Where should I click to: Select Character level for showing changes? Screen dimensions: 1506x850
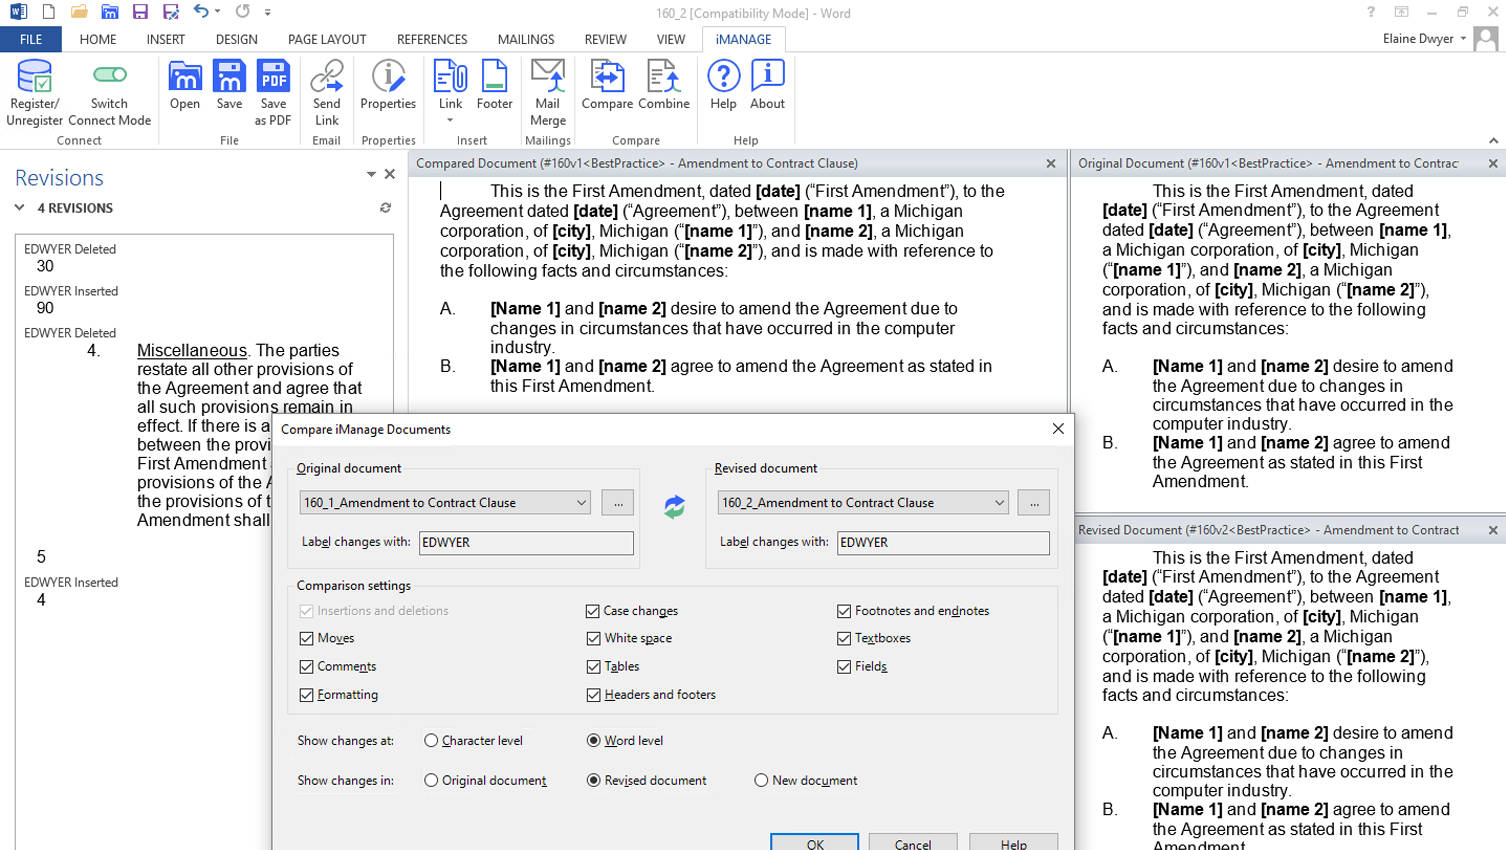431,742
